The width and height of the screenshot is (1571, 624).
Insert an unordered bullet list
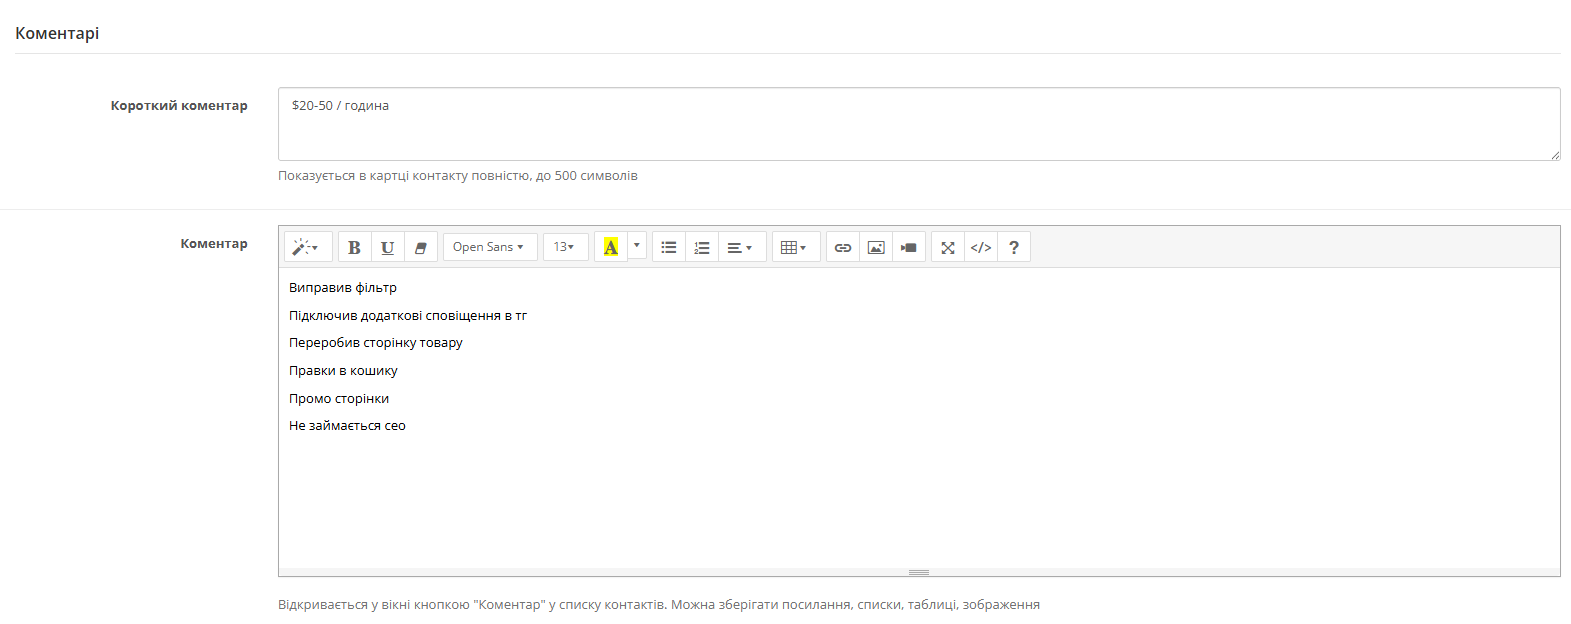point(669,247)
